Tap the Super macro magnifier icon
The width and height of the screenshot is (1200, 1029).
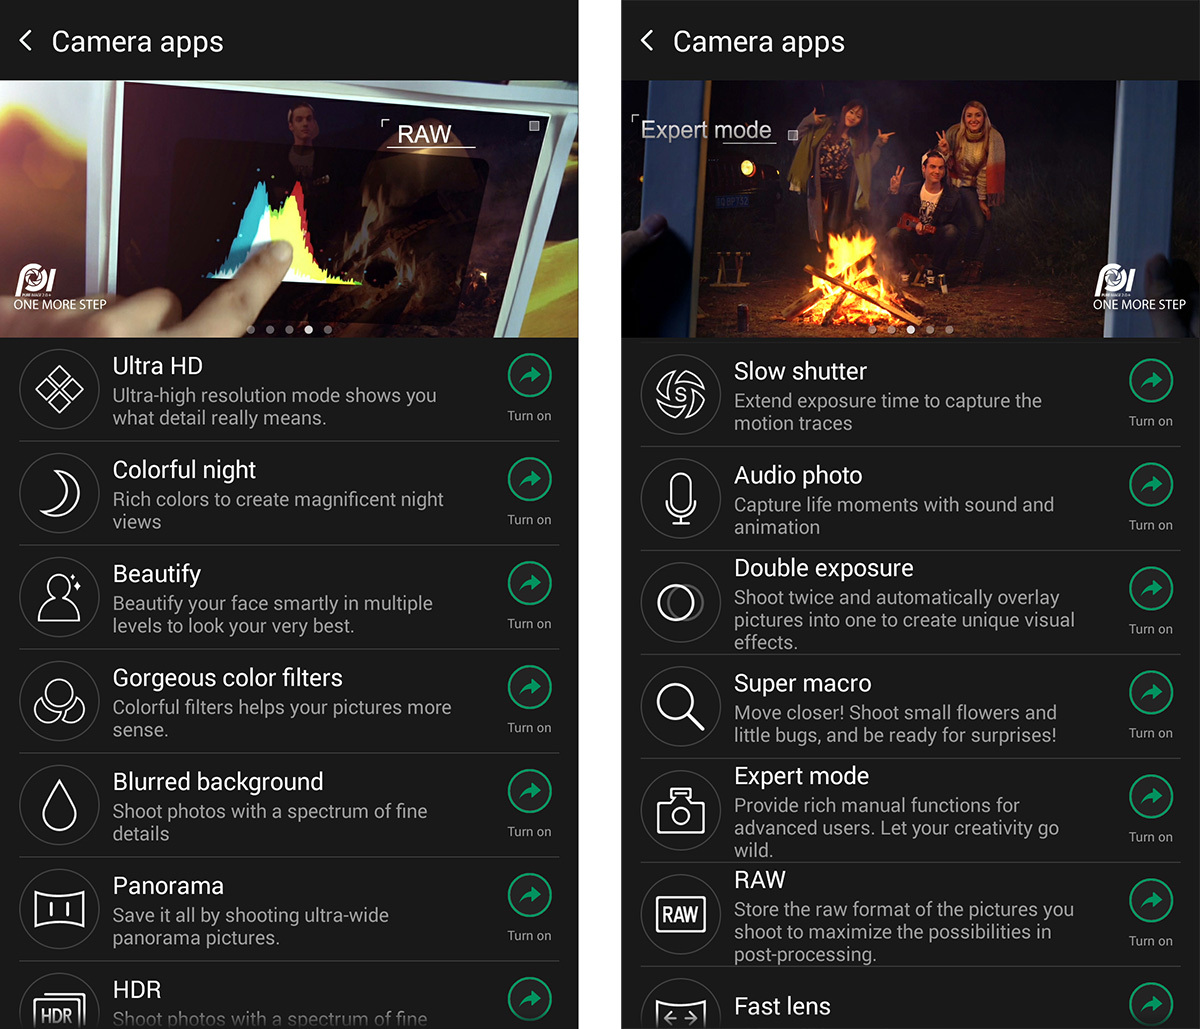[681, 706]
